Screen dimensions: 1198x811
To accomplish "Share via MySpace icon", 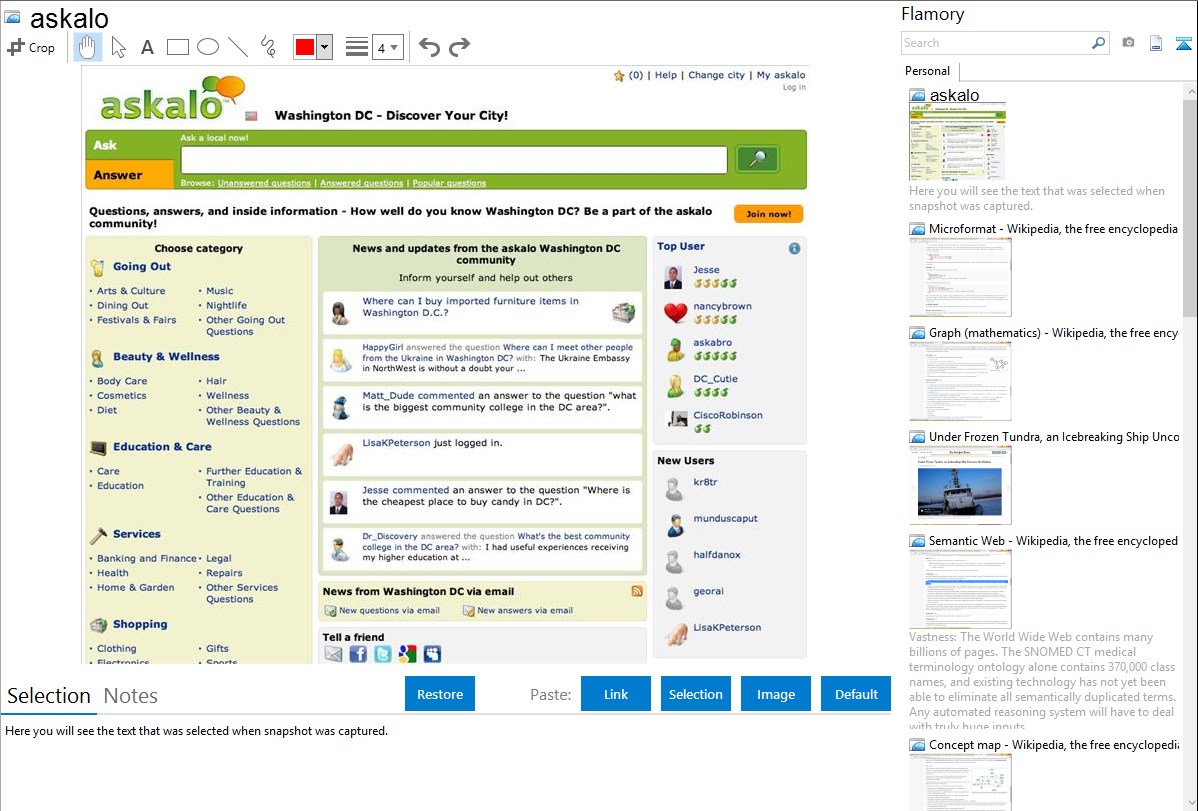I will [432, 654].
